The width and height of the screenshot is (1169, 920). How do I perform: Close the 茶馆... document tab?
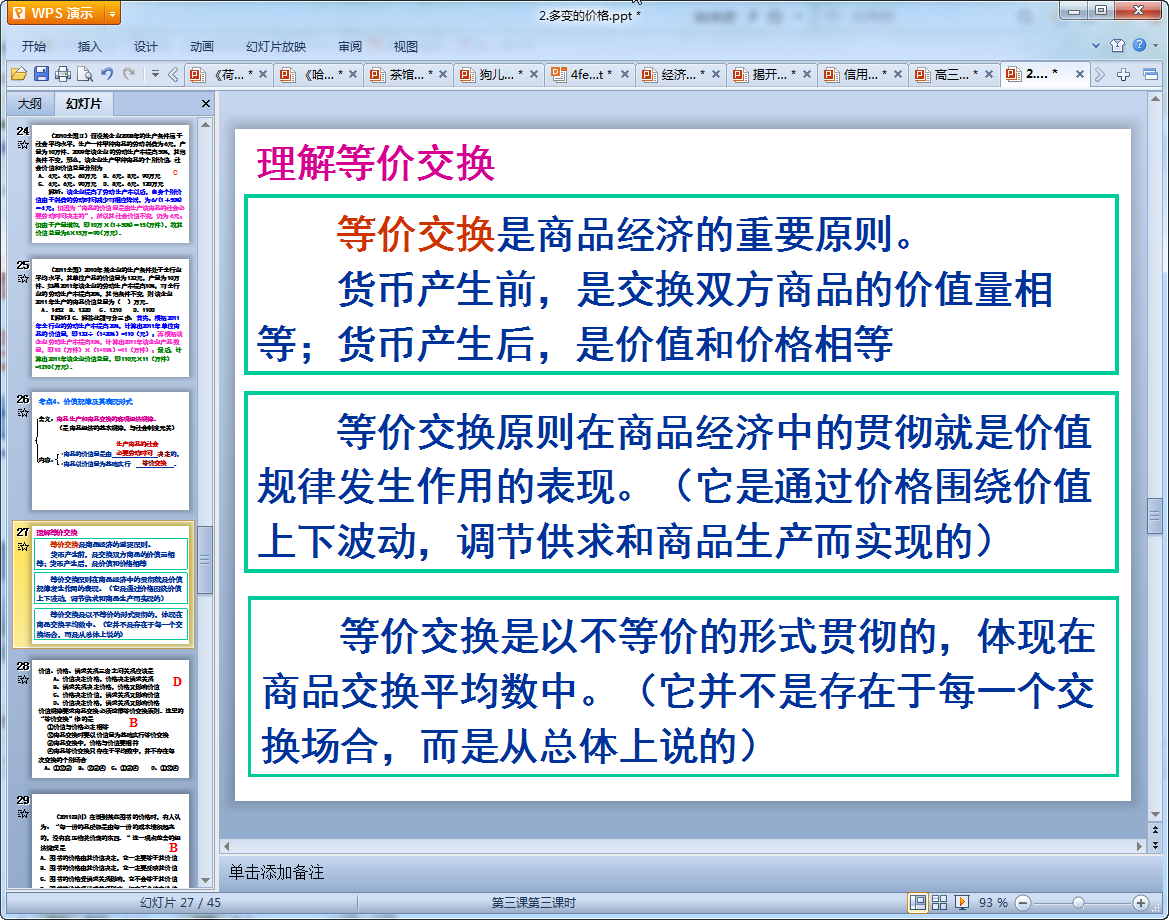[x=443, y=74]
